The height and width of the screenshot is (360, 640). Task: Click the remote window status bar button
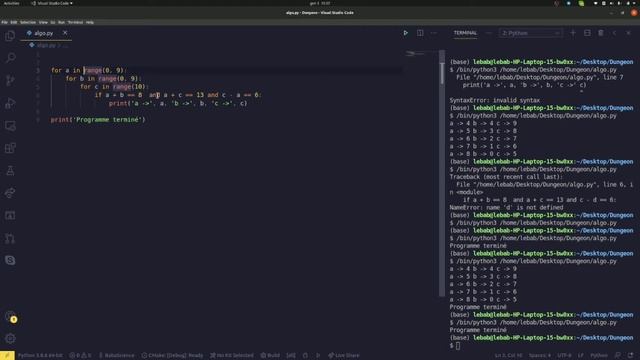click(x=7, y=356)
